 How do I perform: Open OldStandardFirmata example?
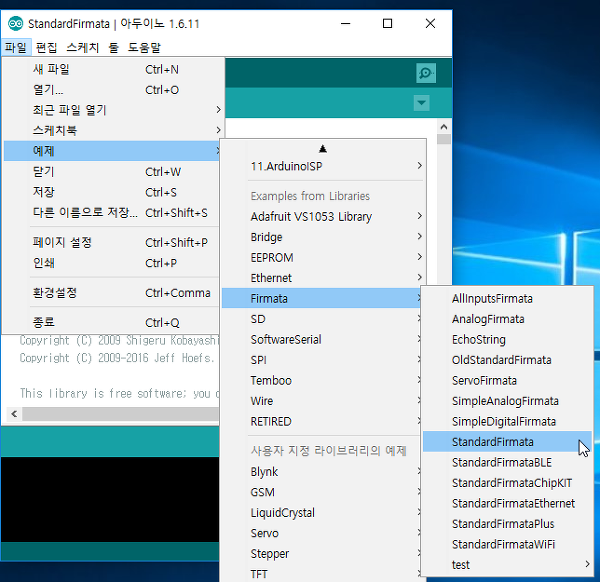[507, 360]
